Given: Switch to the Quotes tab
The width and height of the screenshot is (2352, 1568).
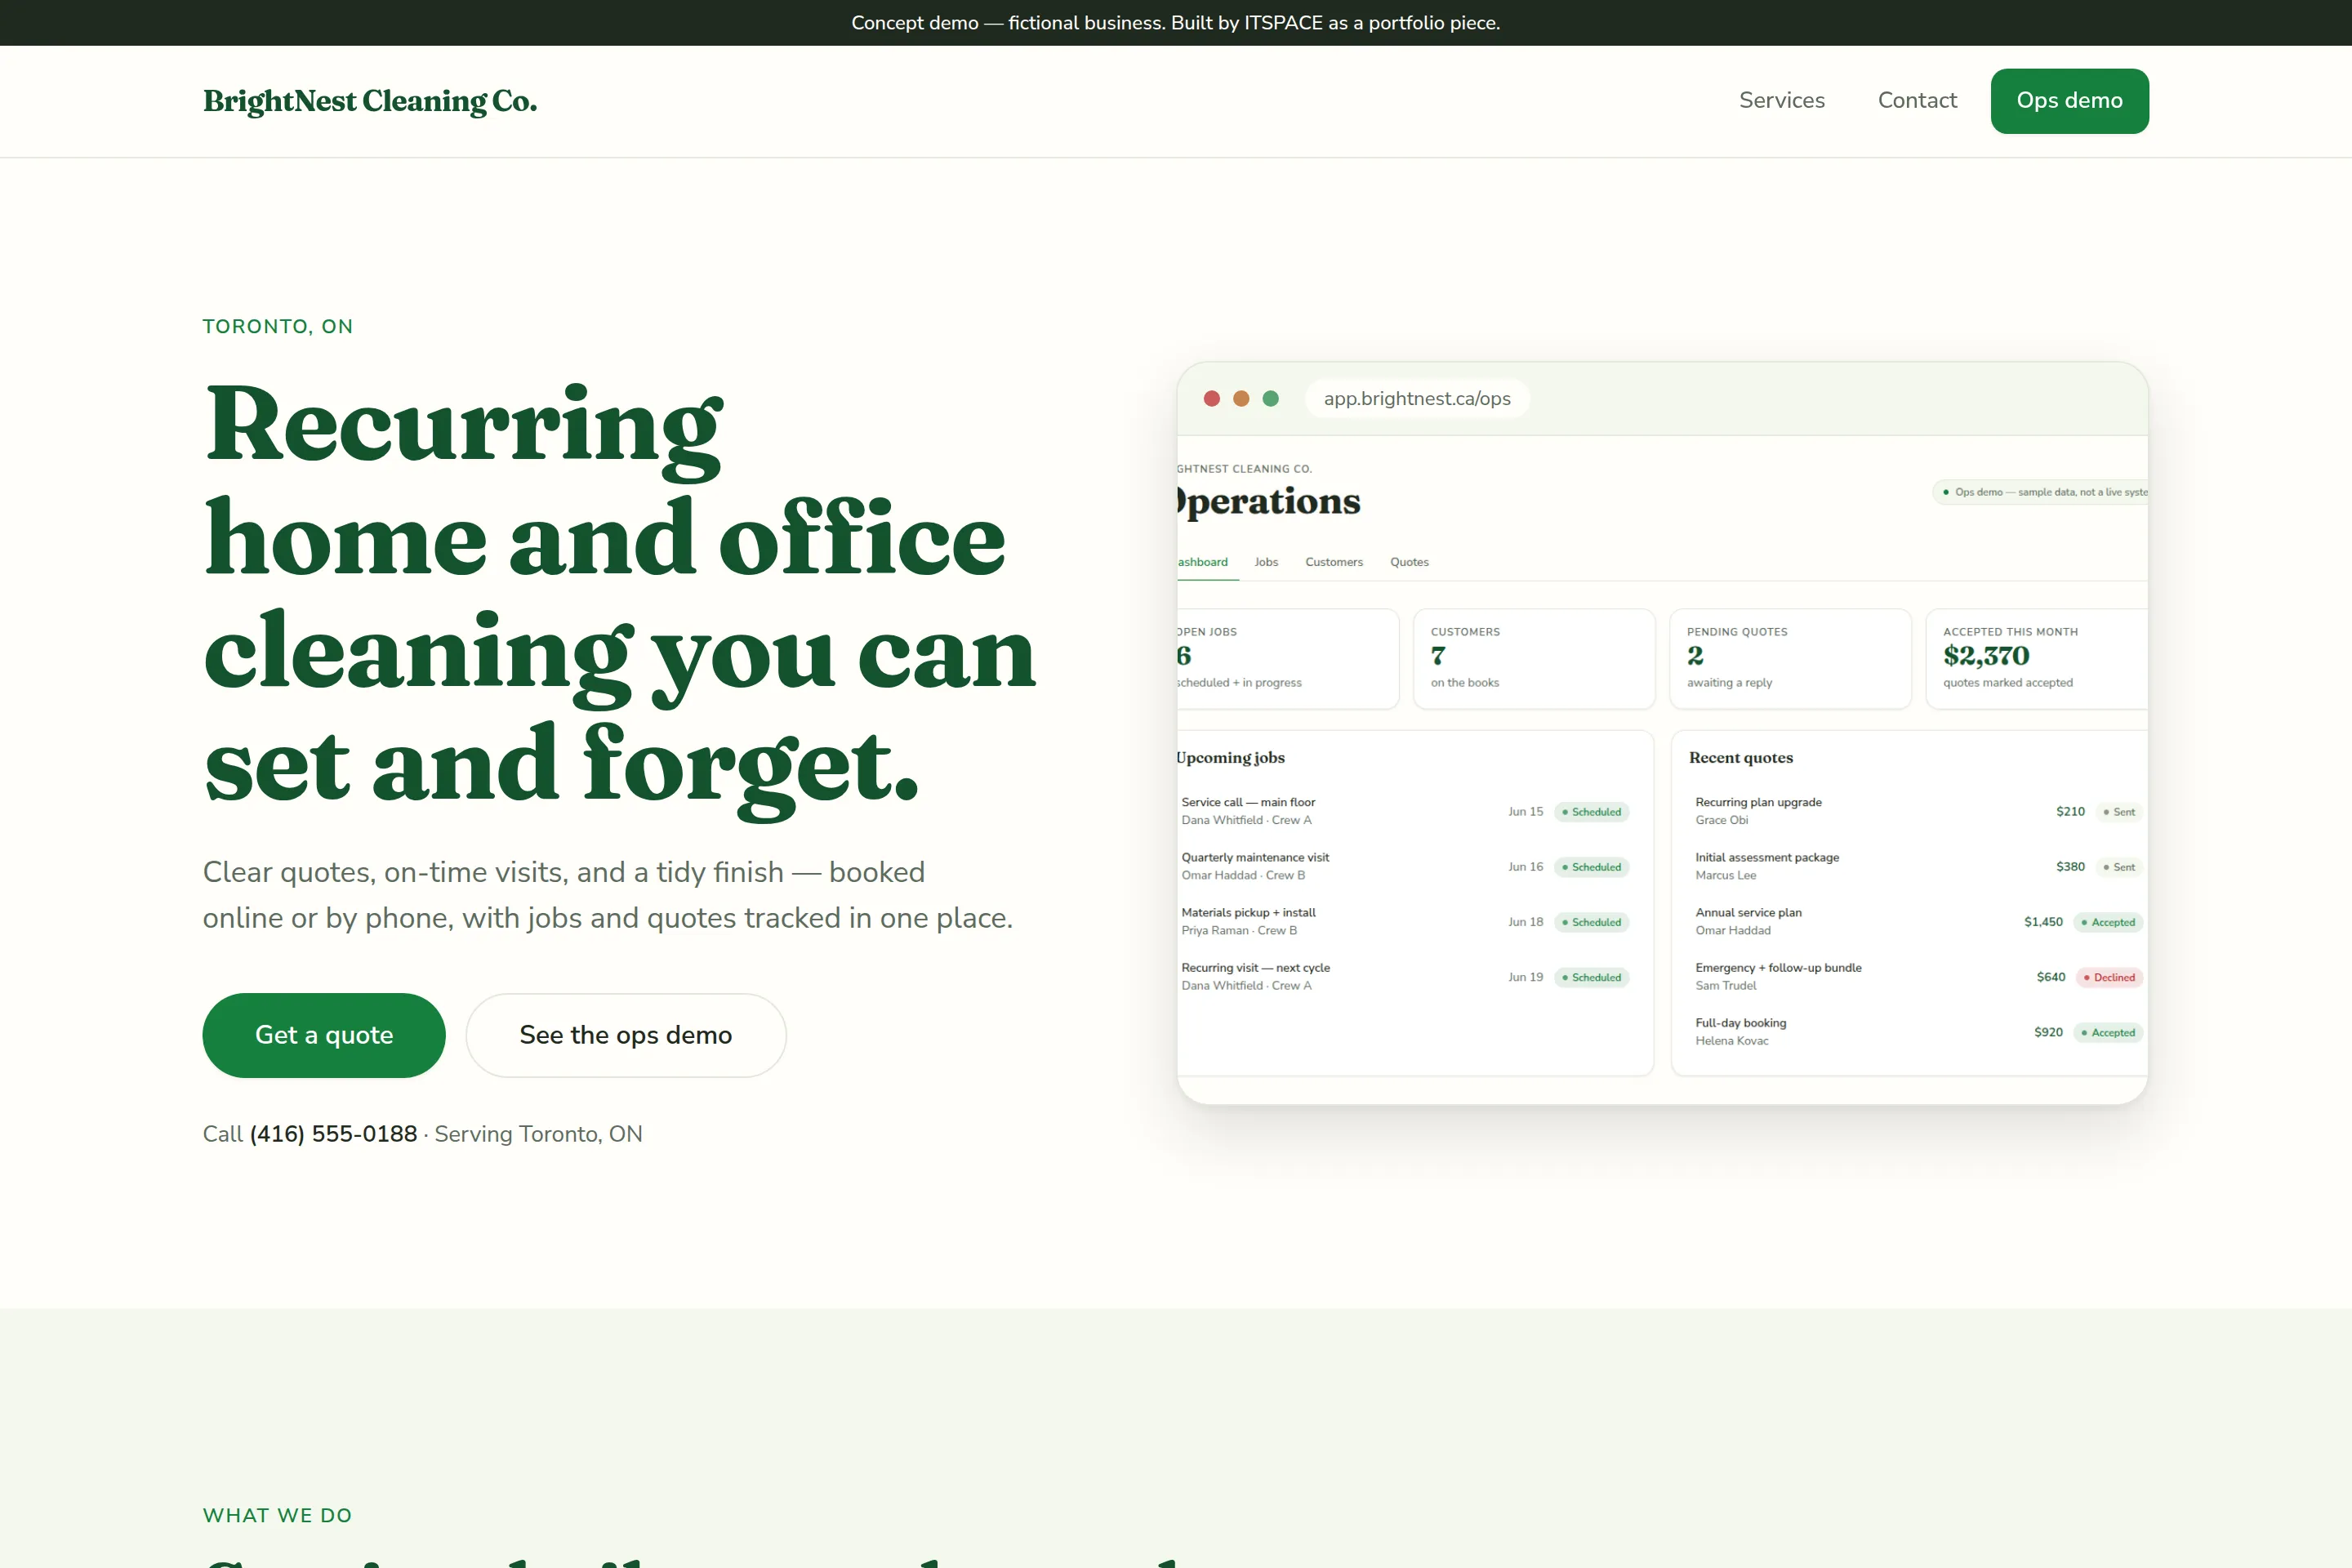Looking at the screenshot, I should tap(1409, 562).
